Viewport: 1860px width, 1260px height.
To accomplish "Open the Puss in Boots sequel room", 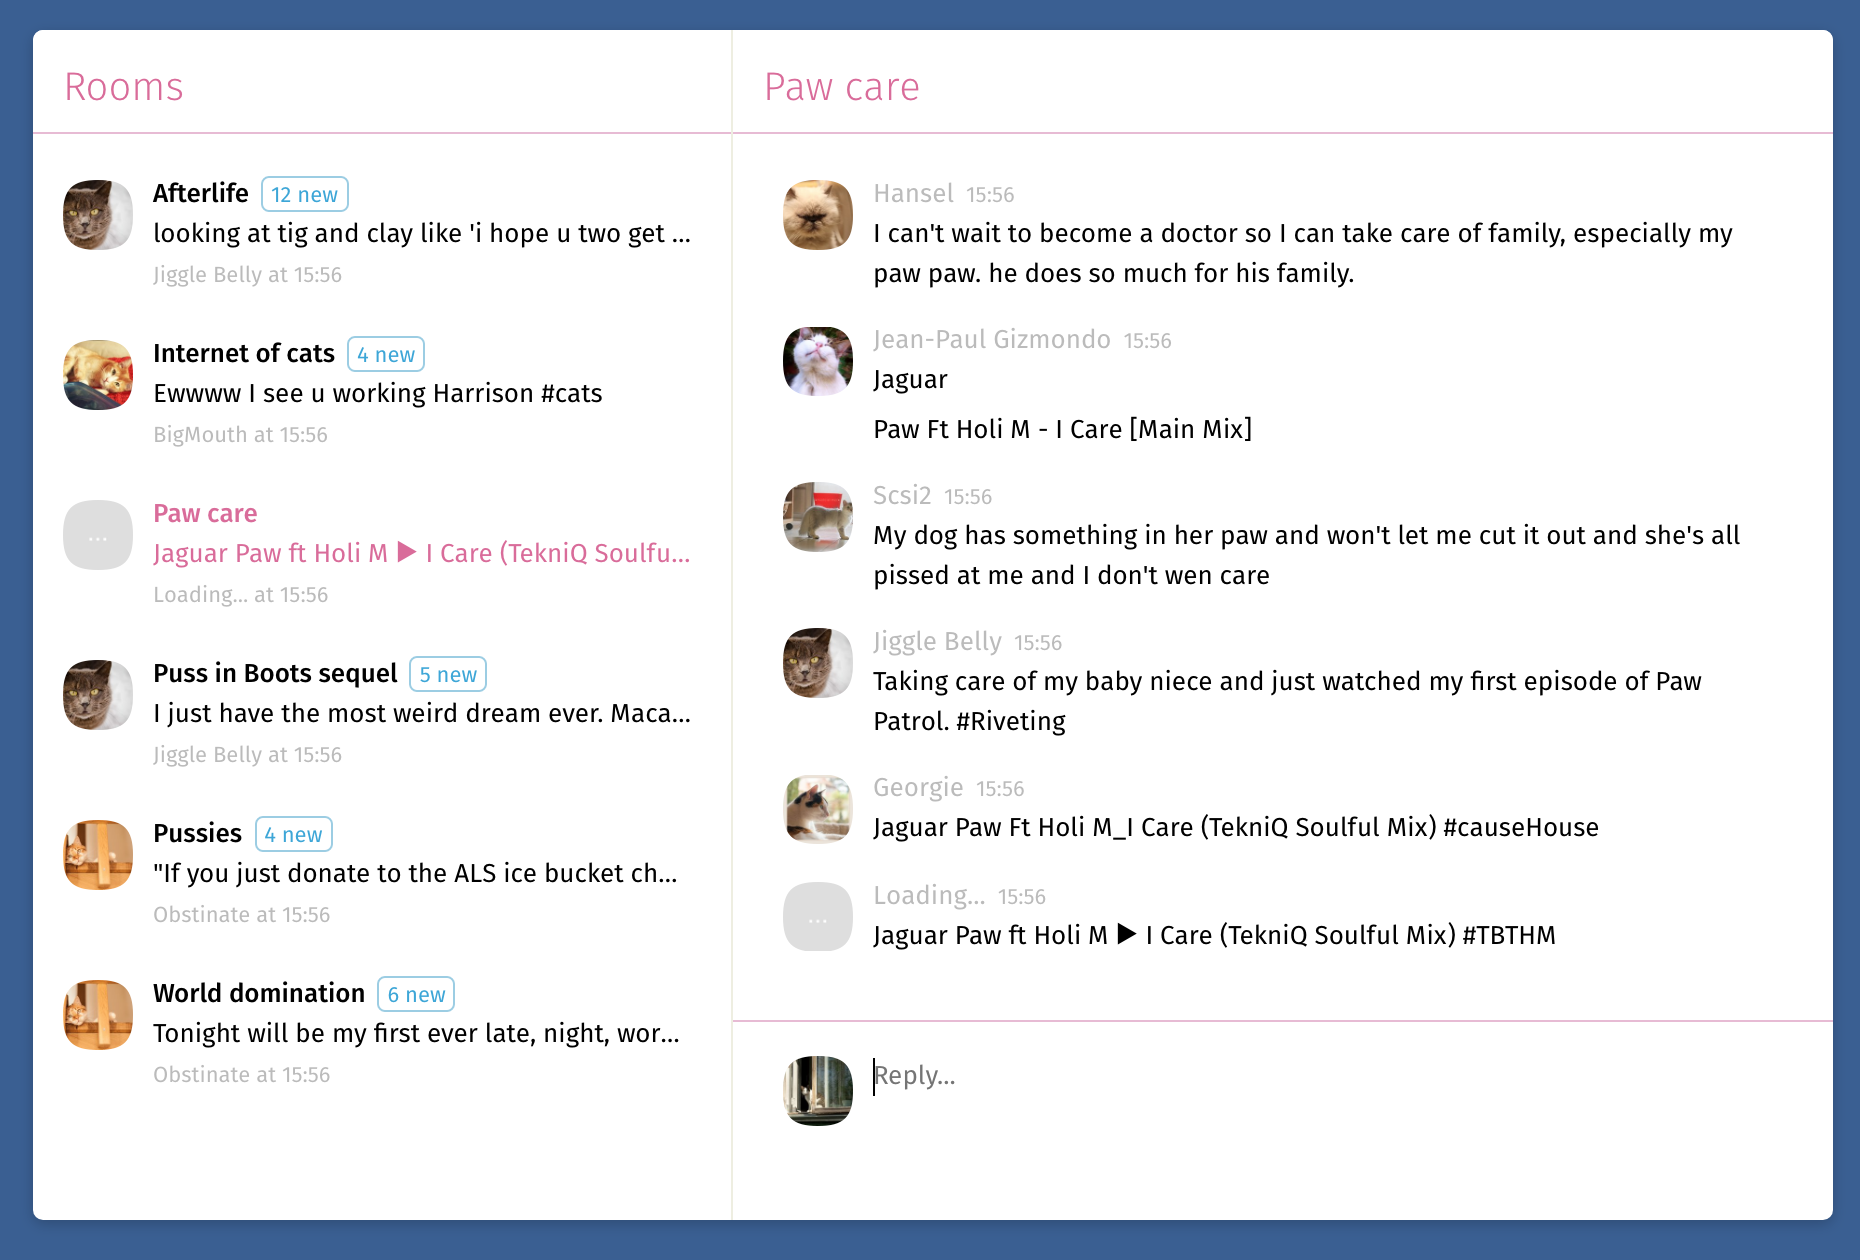I will click(x=275, y=673).
